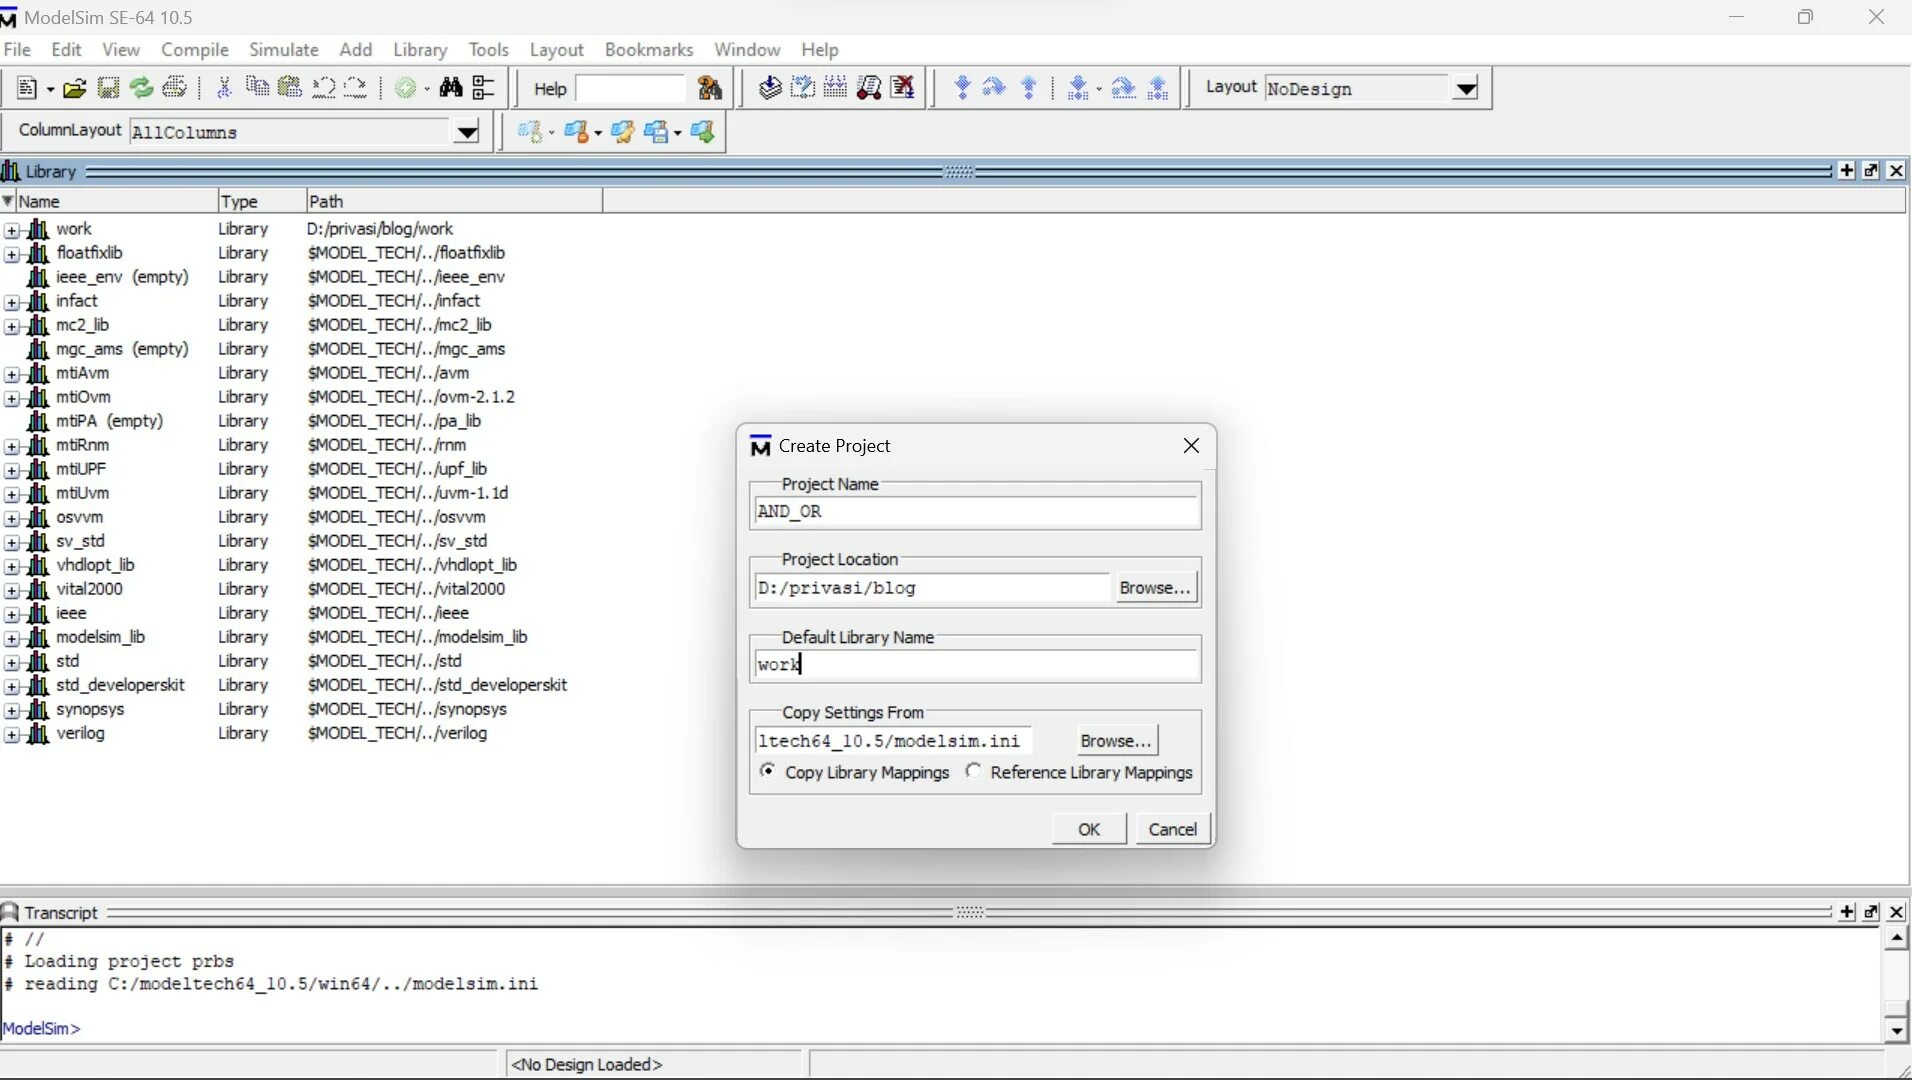Open the Simulate menu
The image size is (1912, 1080).
point(284,49)
